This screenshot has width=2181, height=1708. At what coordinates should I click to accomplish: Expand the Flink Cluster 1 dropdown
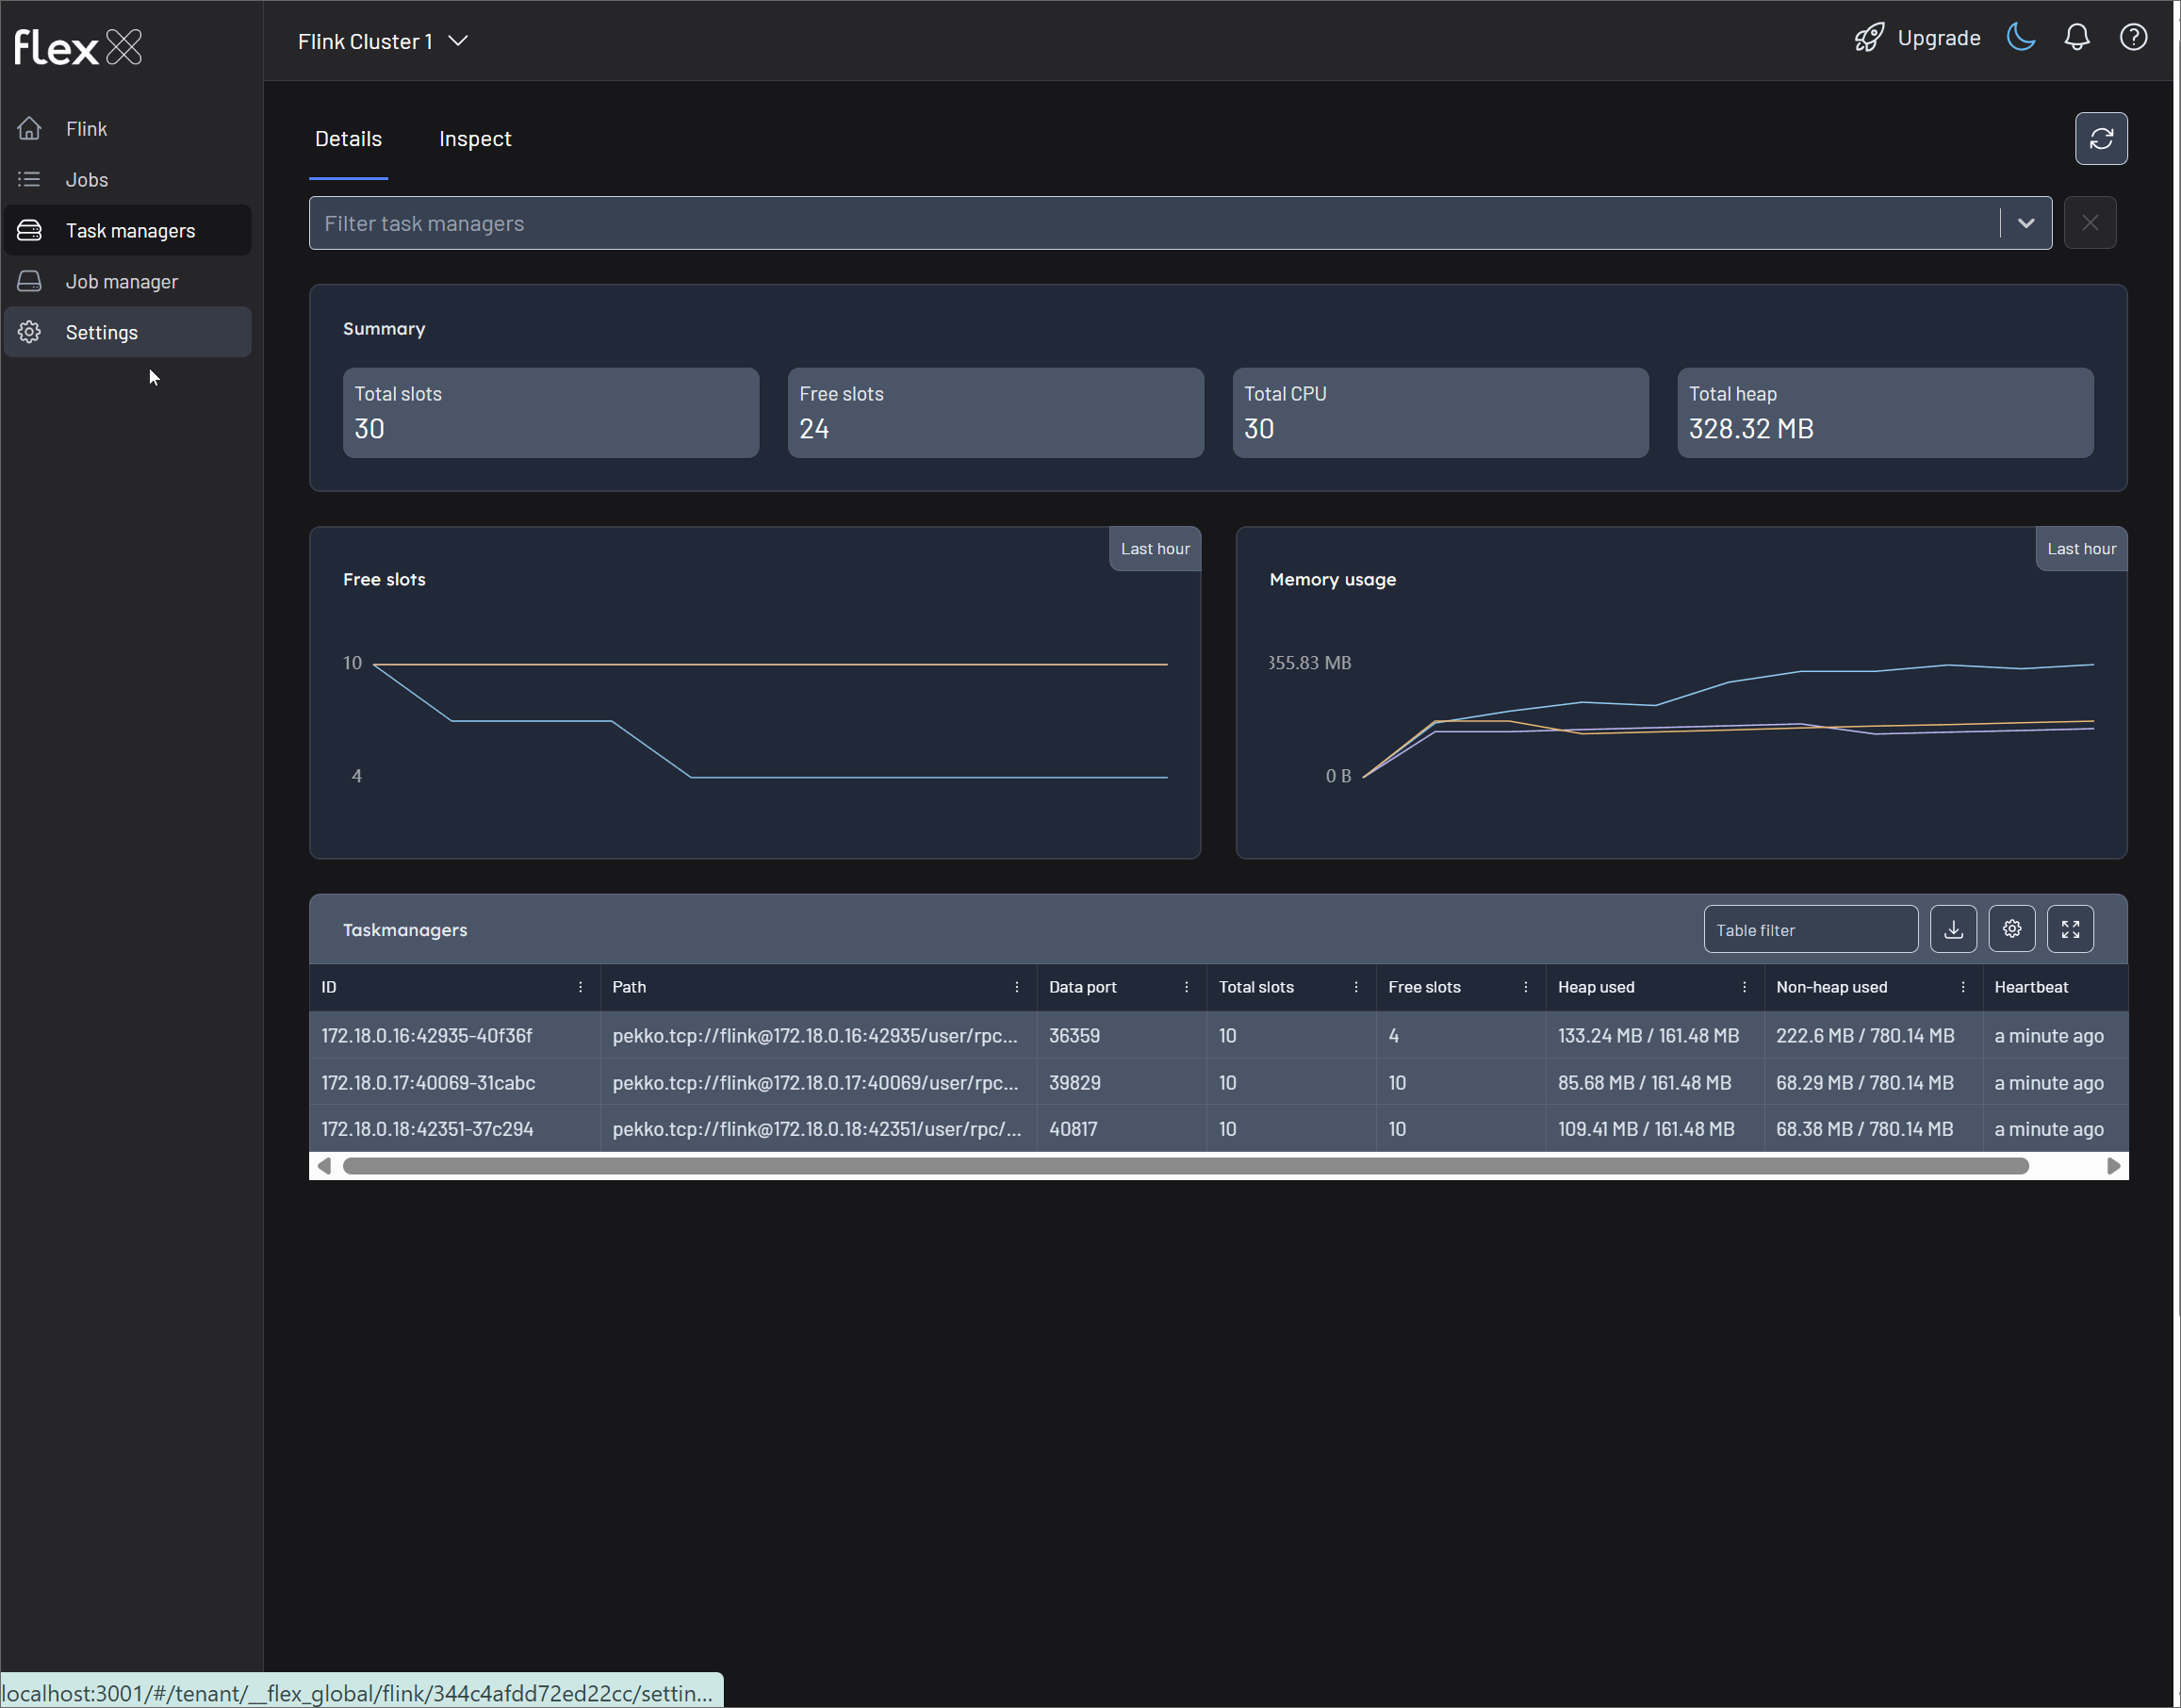(x=458, y=41)
